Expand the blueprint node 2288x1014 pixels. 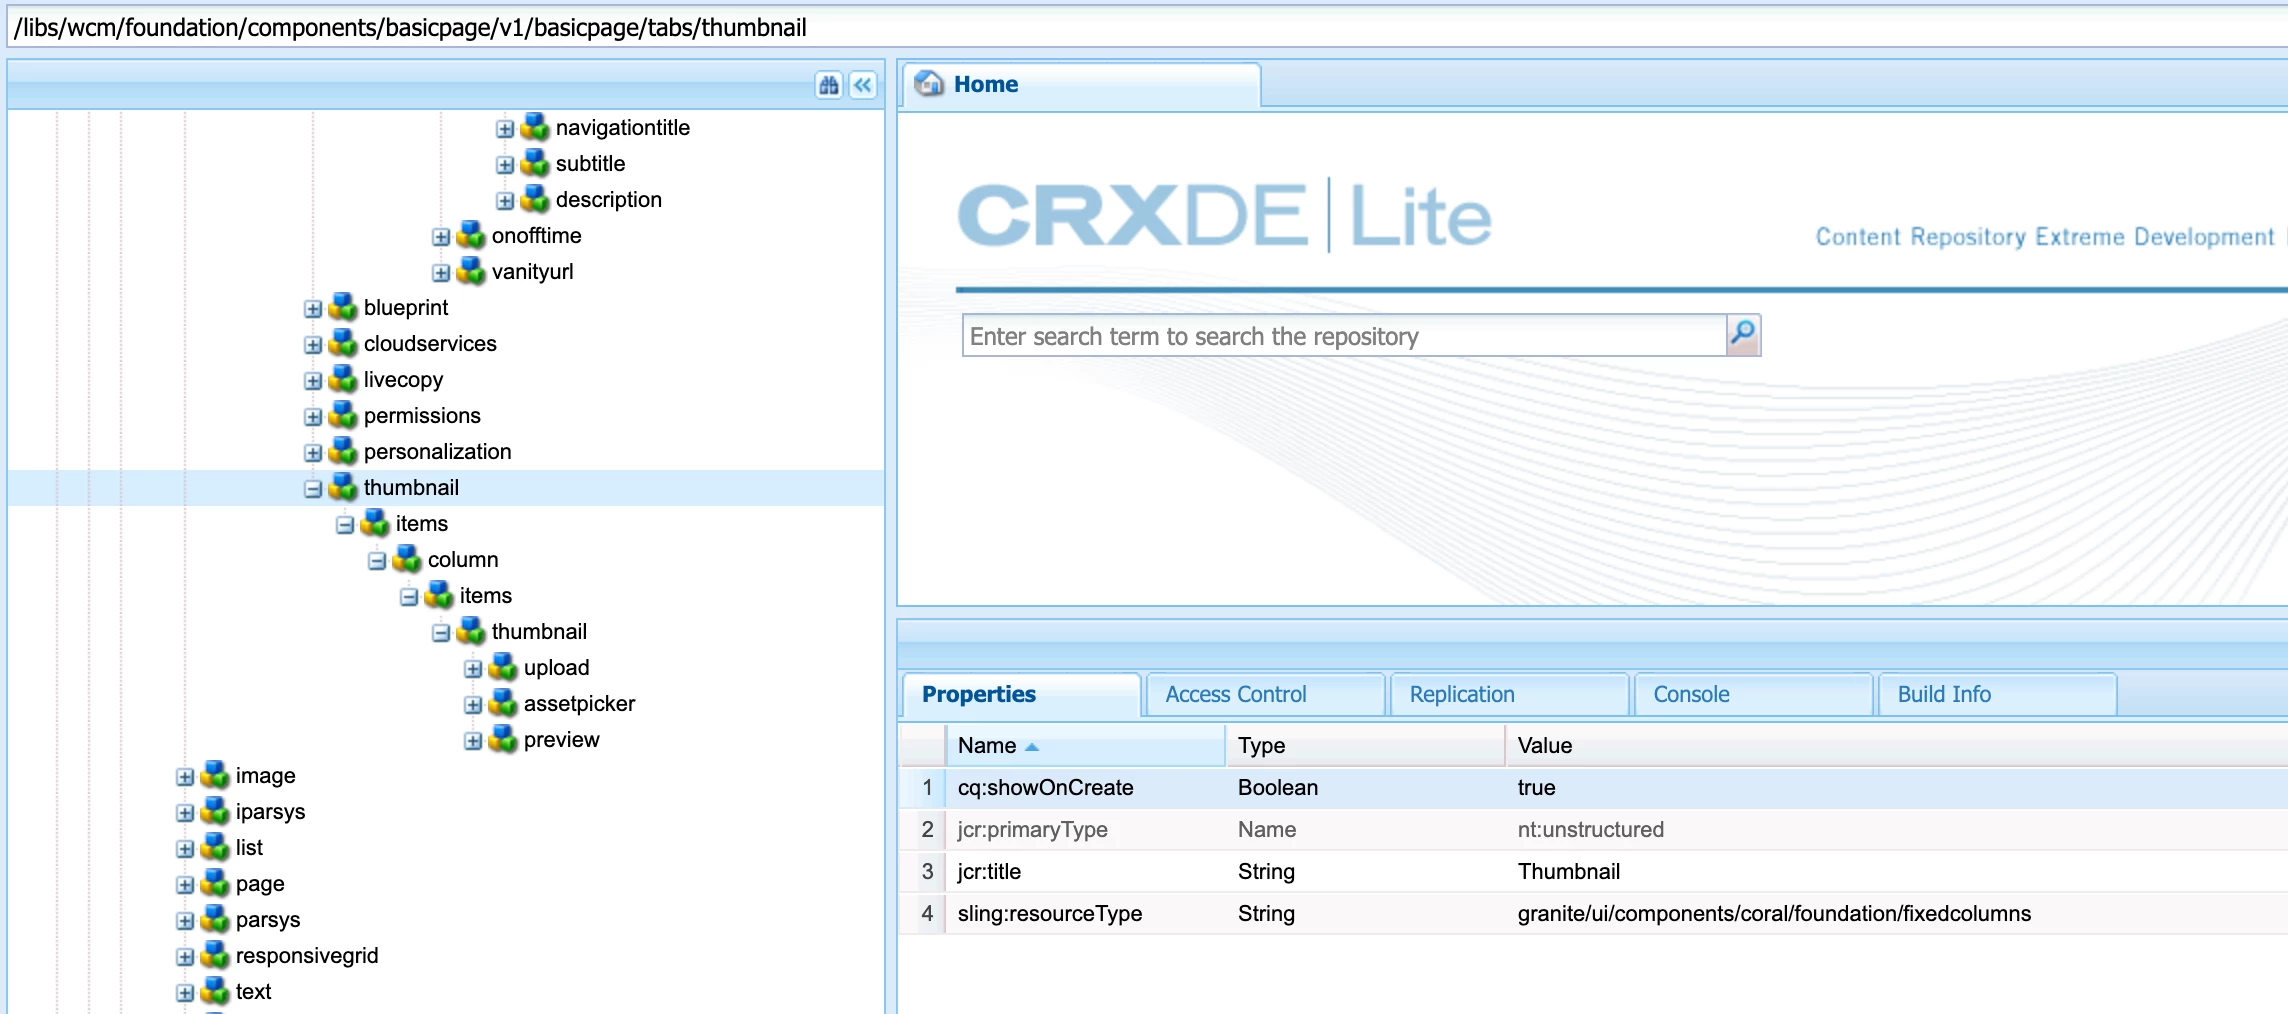[x=313, y=309]
